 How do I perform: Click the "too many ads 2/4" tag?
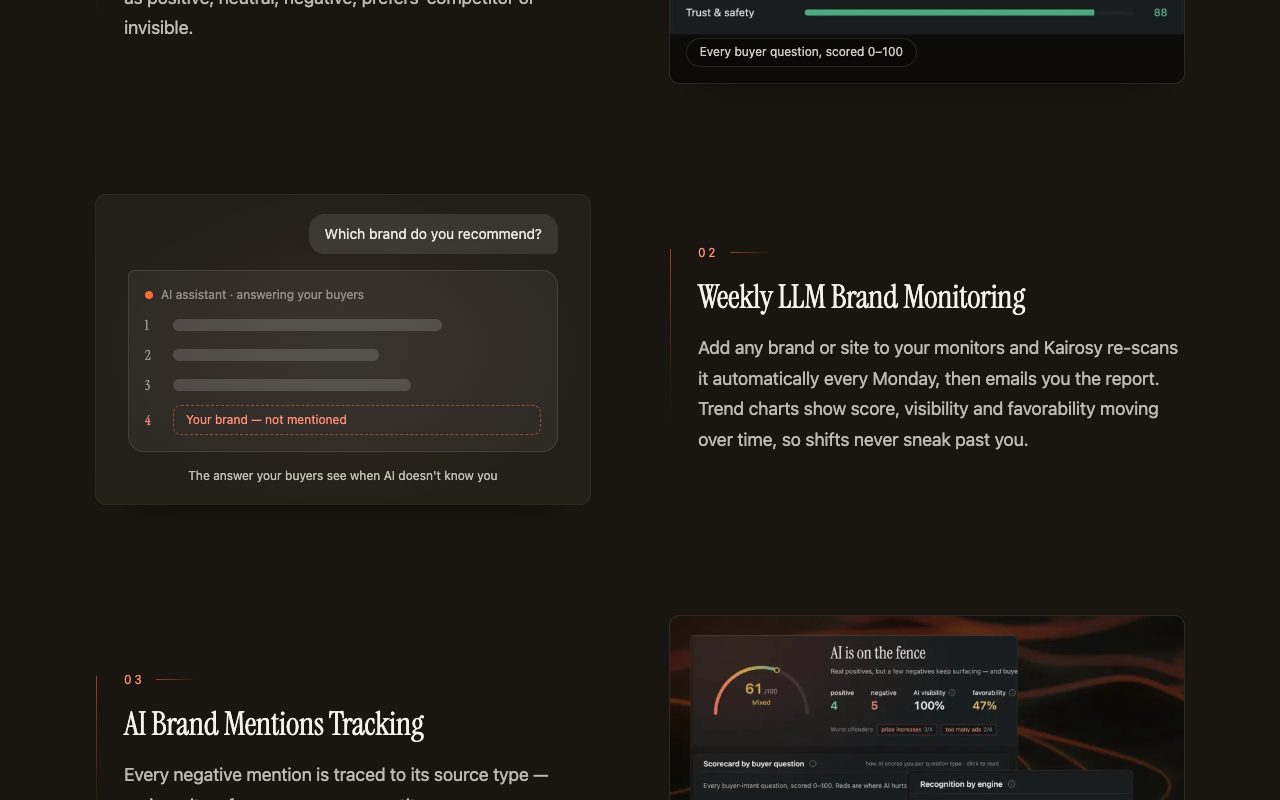coord(968,730)
